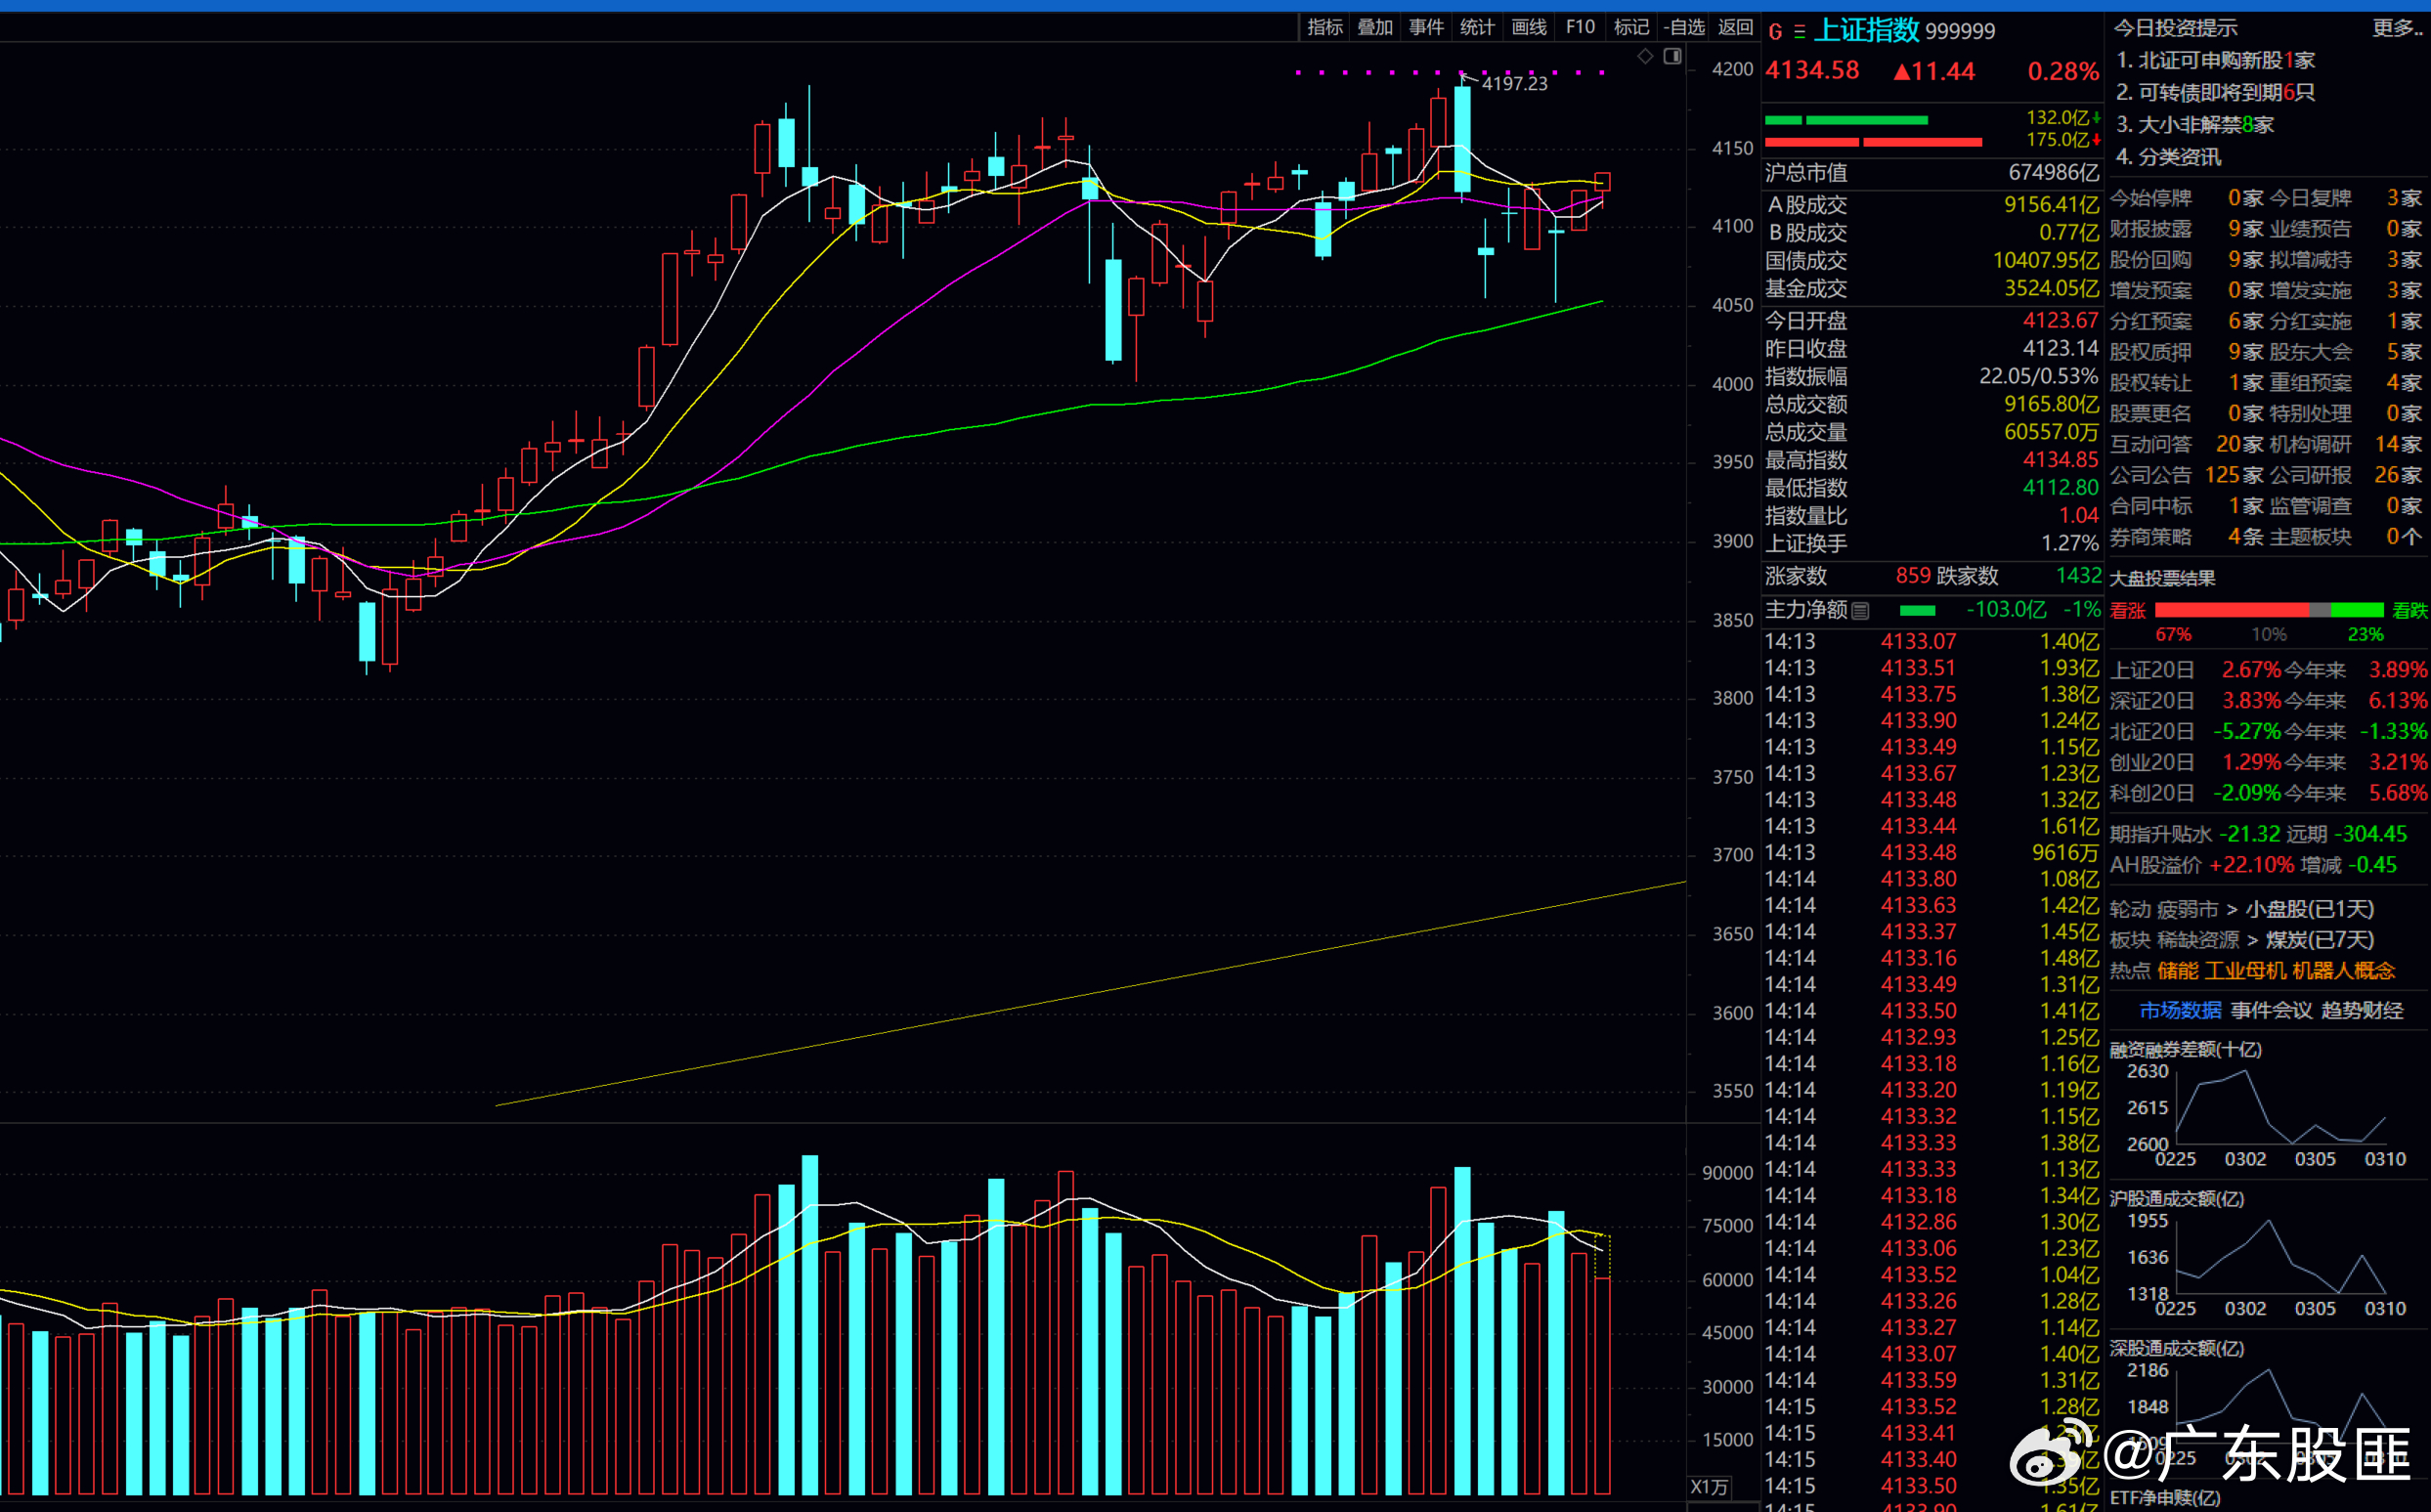
Task: Toggle -自选 watchlist removal button
Action: point(1684,27)
